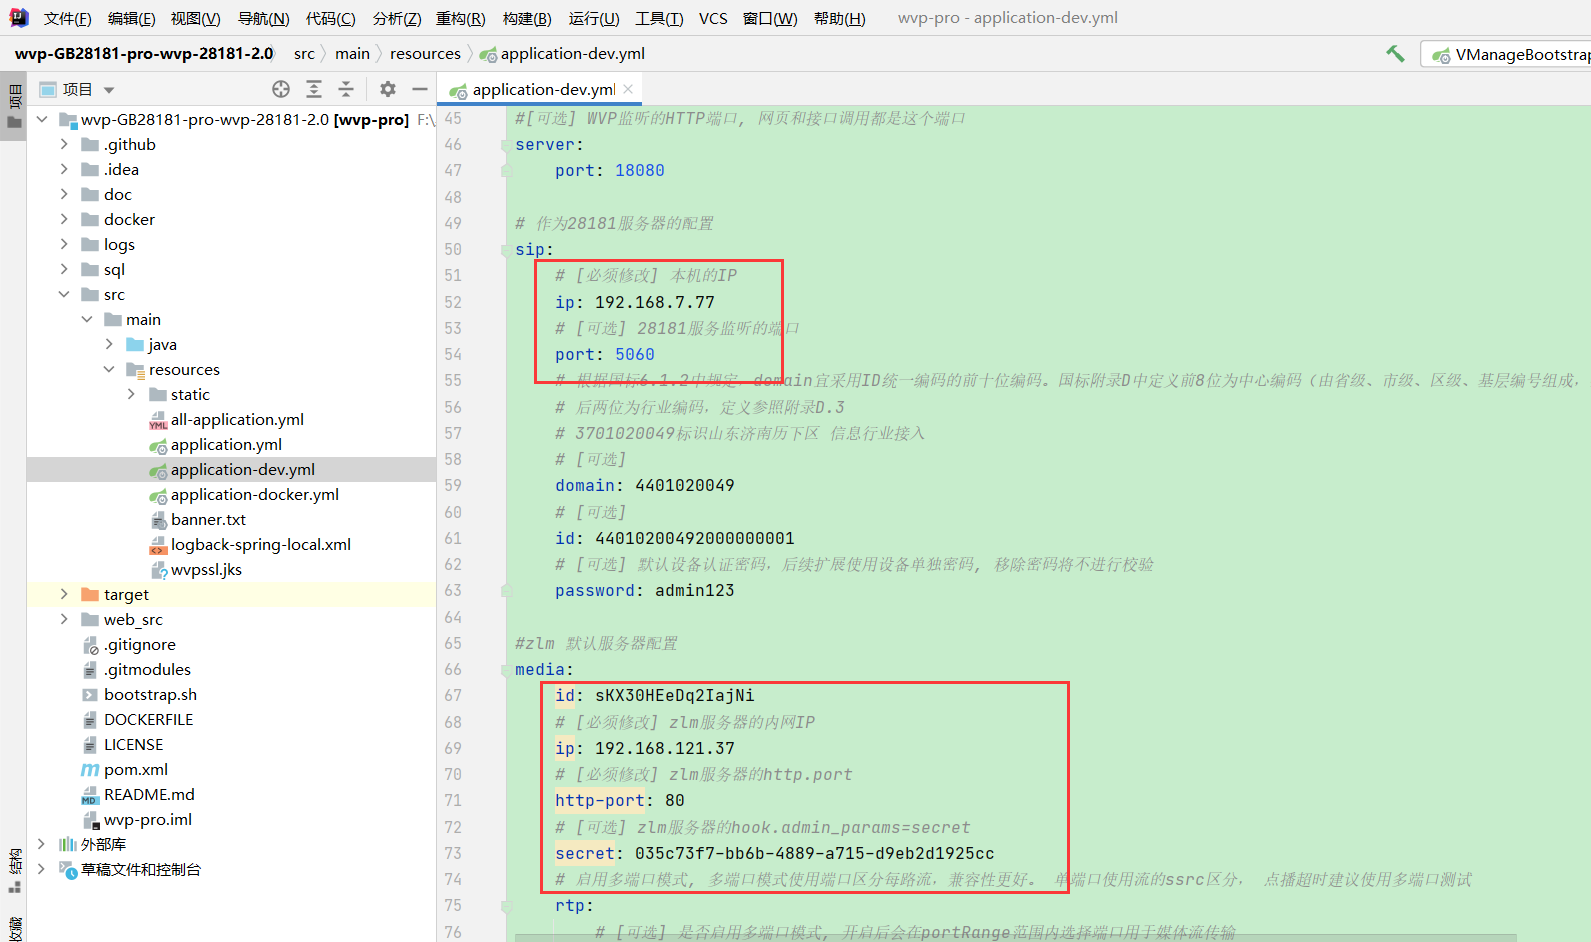Click the horizontal scrollbar under the editor
Viewport: 1591px width, 942px height.
tap(1000, 937)
